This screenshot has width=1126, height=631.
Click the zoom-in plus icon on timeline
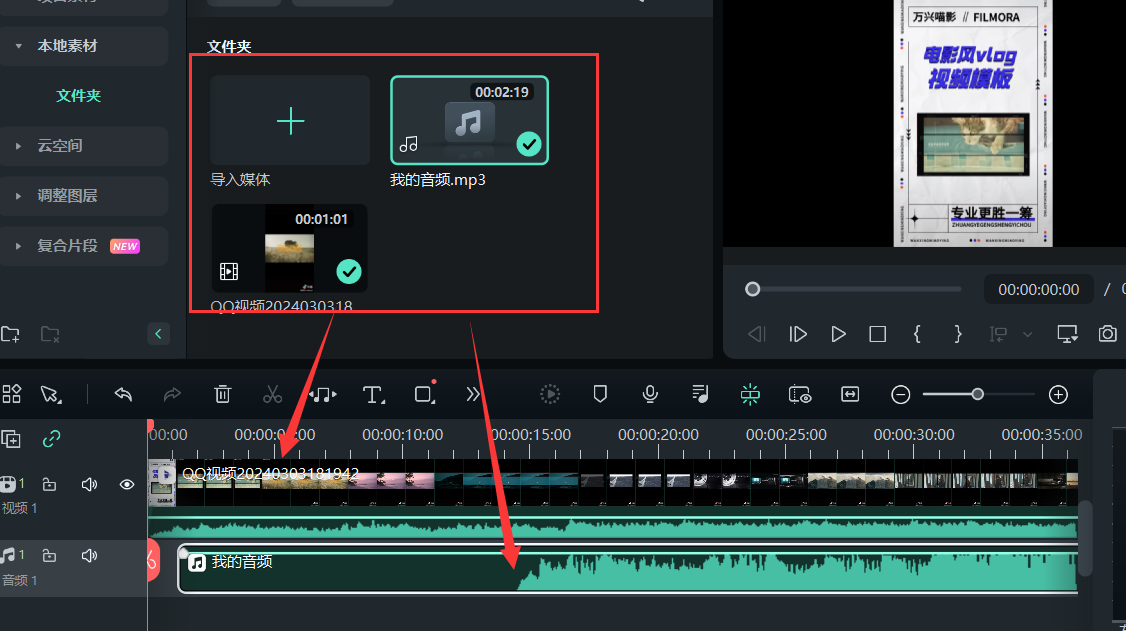[1058, 394]
